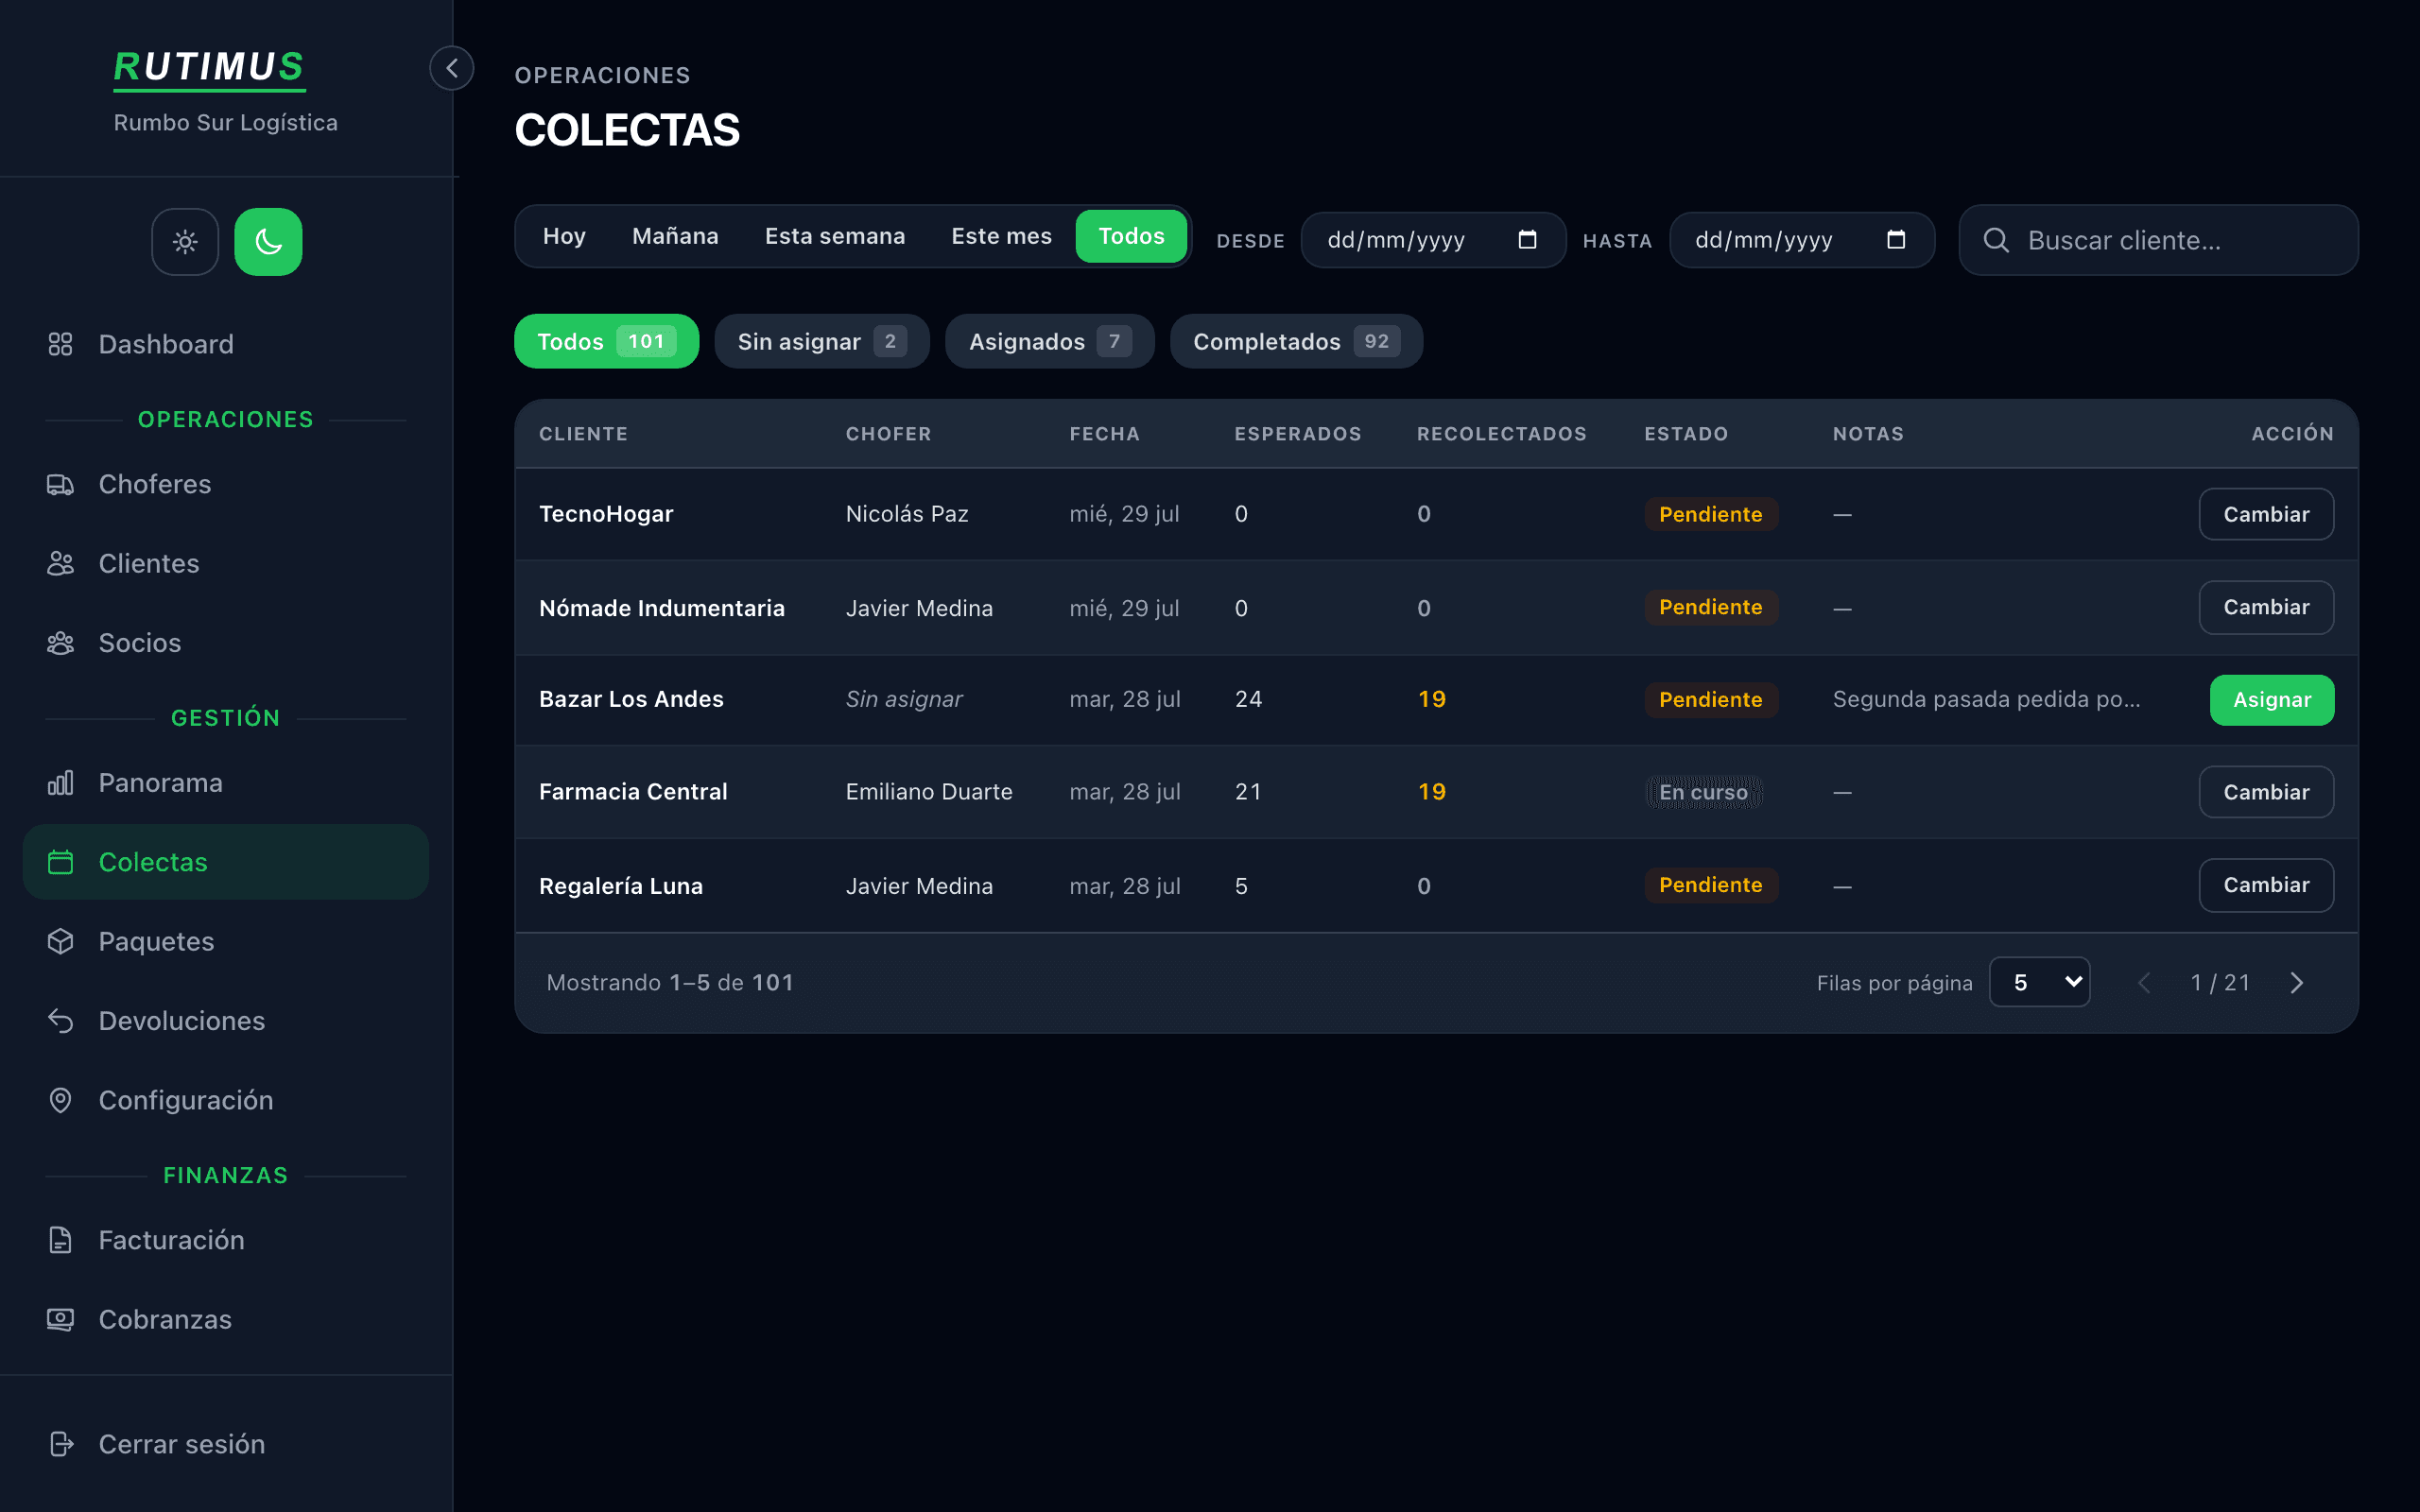Click Cambiar for TecnoHogar
Screen dimensions: 2420x1512
pos(2266,514)
